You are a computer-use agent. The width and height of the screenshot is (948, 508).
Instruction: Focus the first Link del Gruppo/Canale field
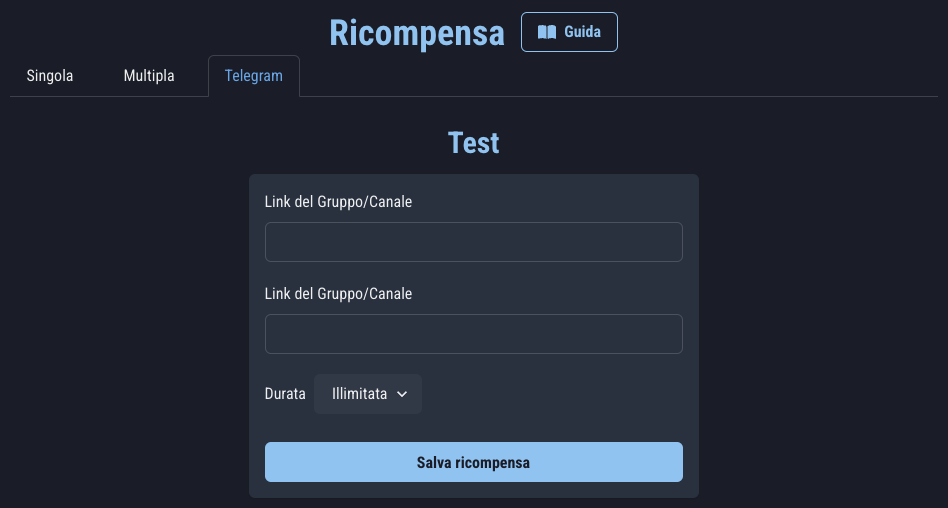pyautogui.click(x=473, y=242)
